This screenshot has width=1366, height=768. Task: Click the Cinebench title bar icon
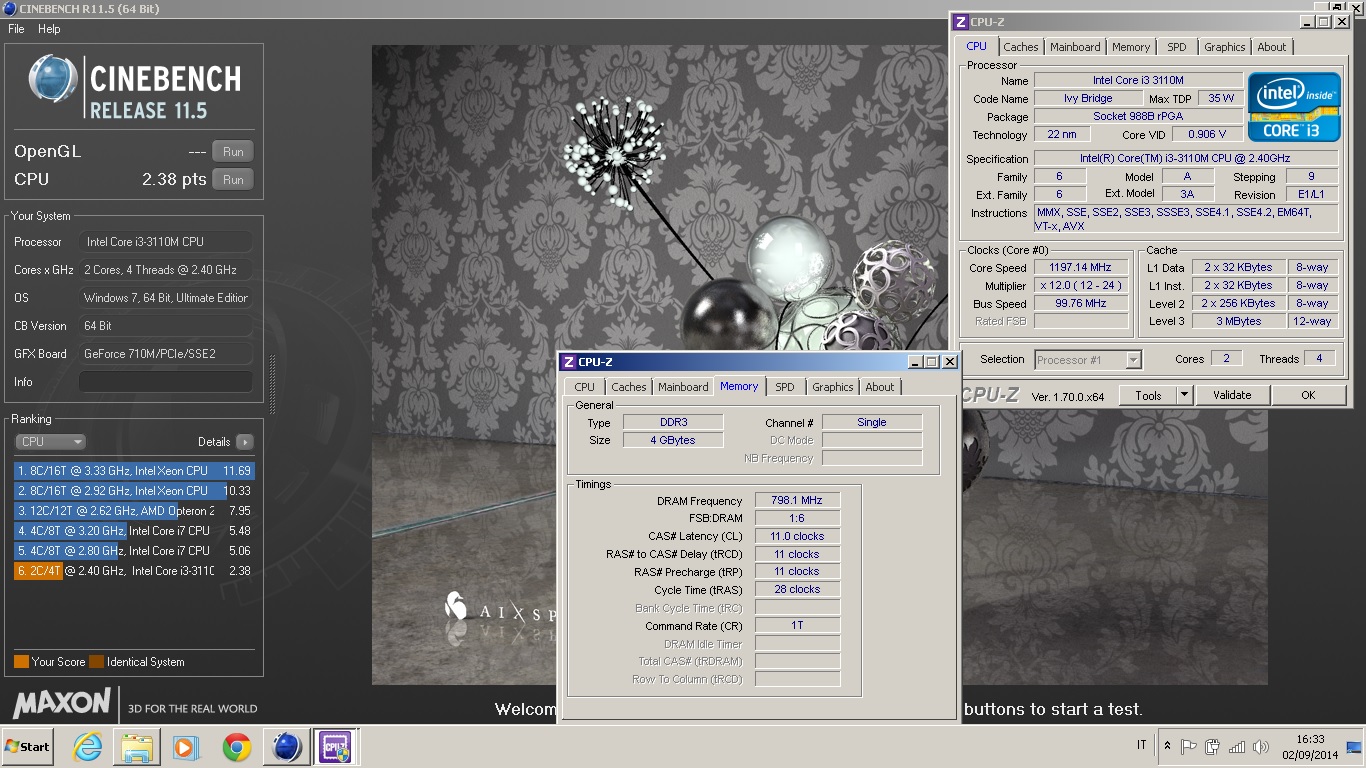click(8, 9)
